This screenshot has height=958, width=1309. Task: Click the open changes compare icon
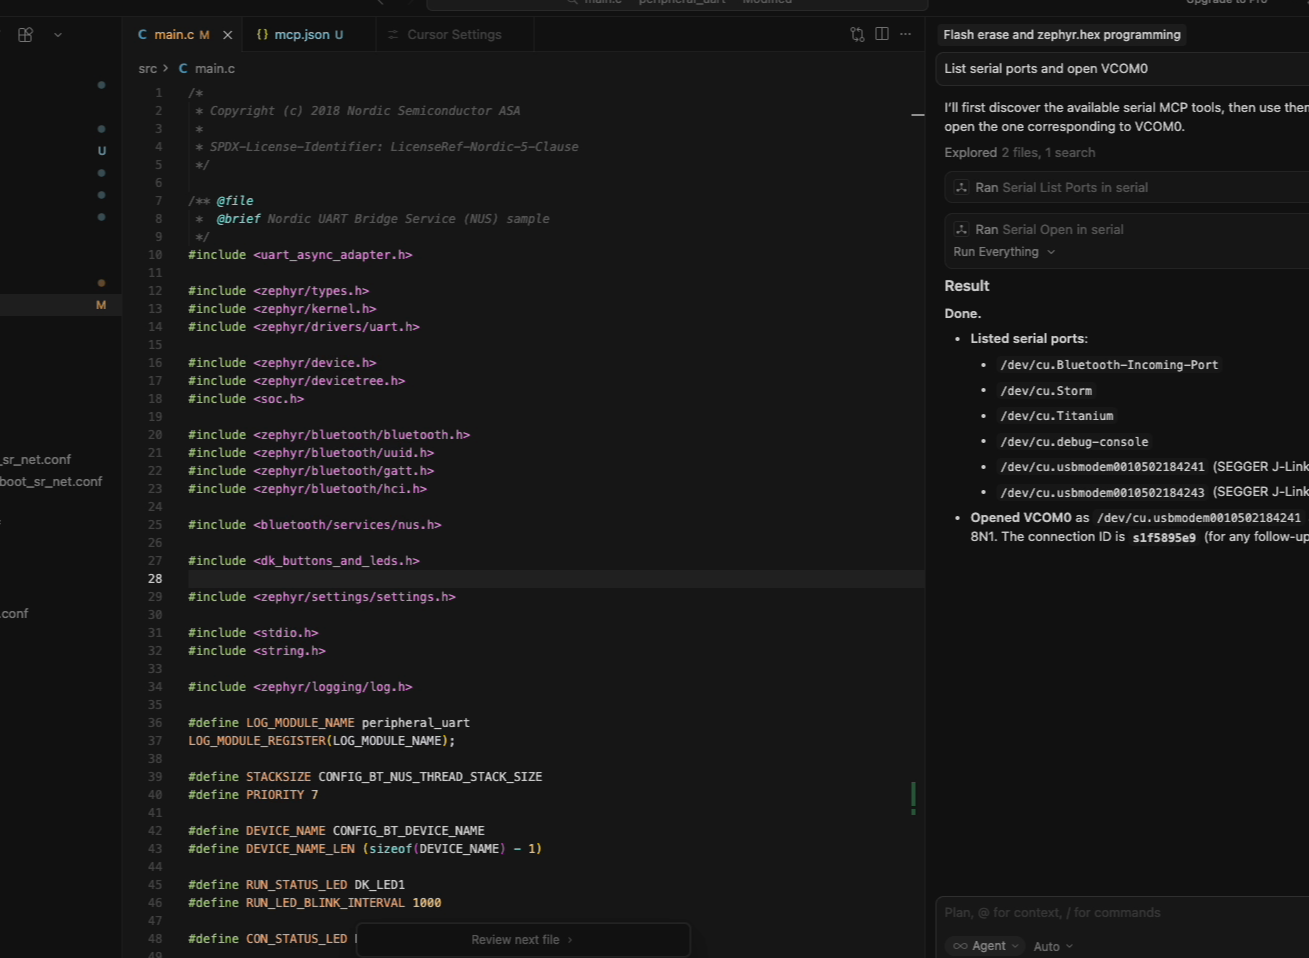click(857, 35)
